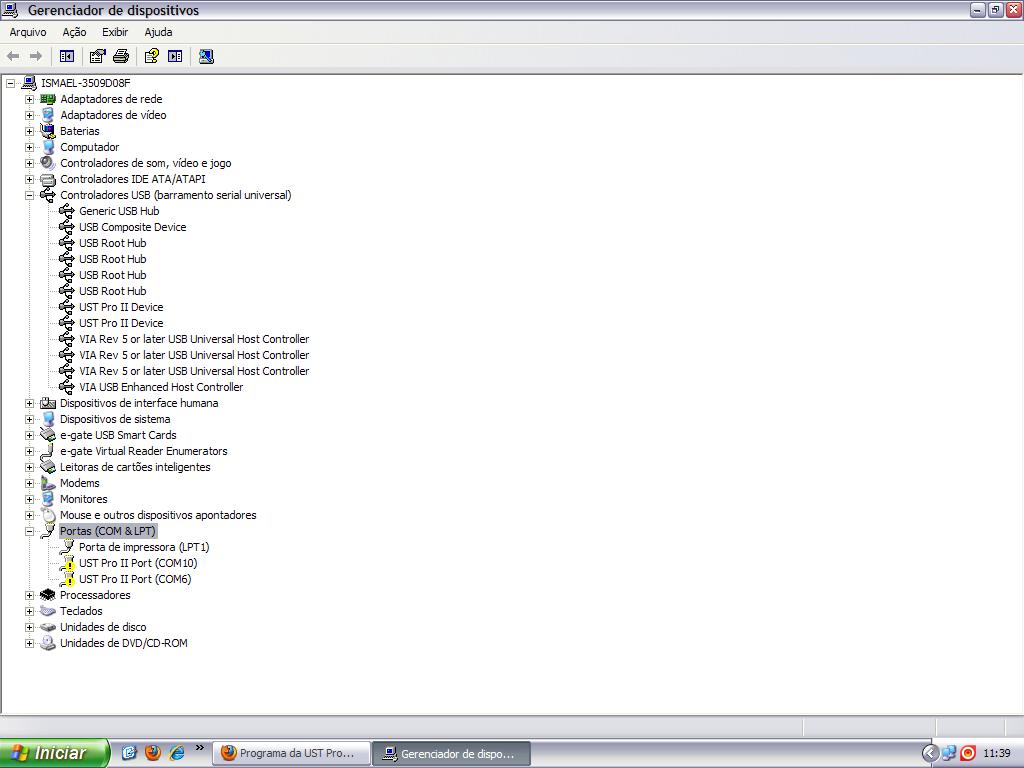The image size is (1024, 768).
Task: Select the Modems icon
Action: click(x=48, y=483)
